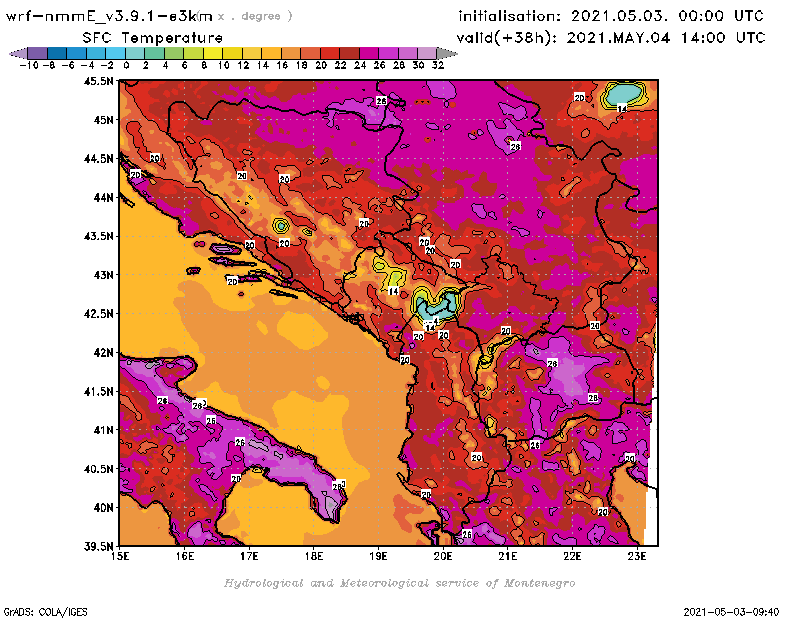This screenshot has width=800, height=618.
Task: Click the '-10' value on the color legend
Action: pyautogui.click(x=29, y=65)
